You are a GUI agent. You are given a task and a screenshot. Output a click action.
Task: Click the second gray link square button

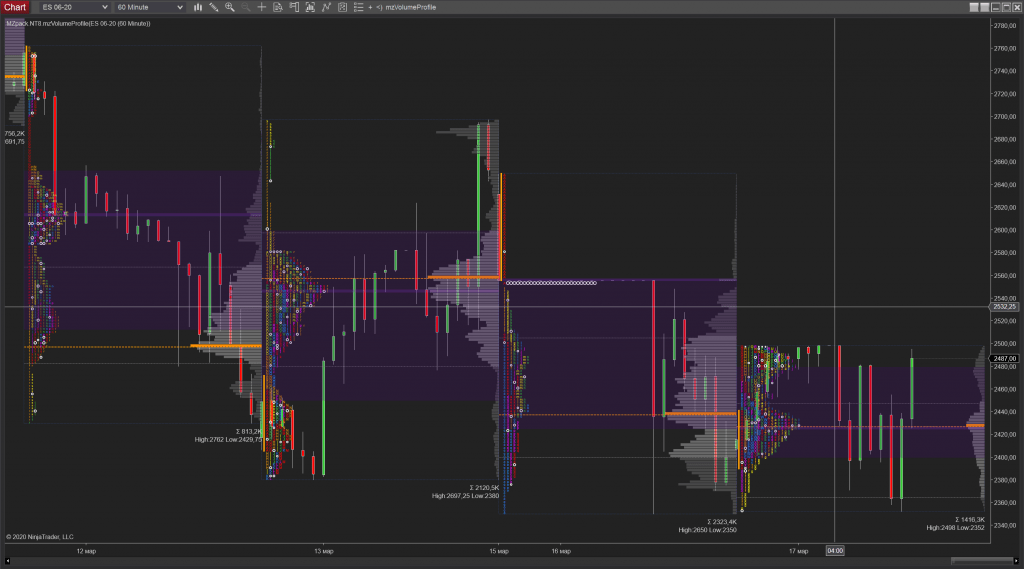tap(984, 7)
